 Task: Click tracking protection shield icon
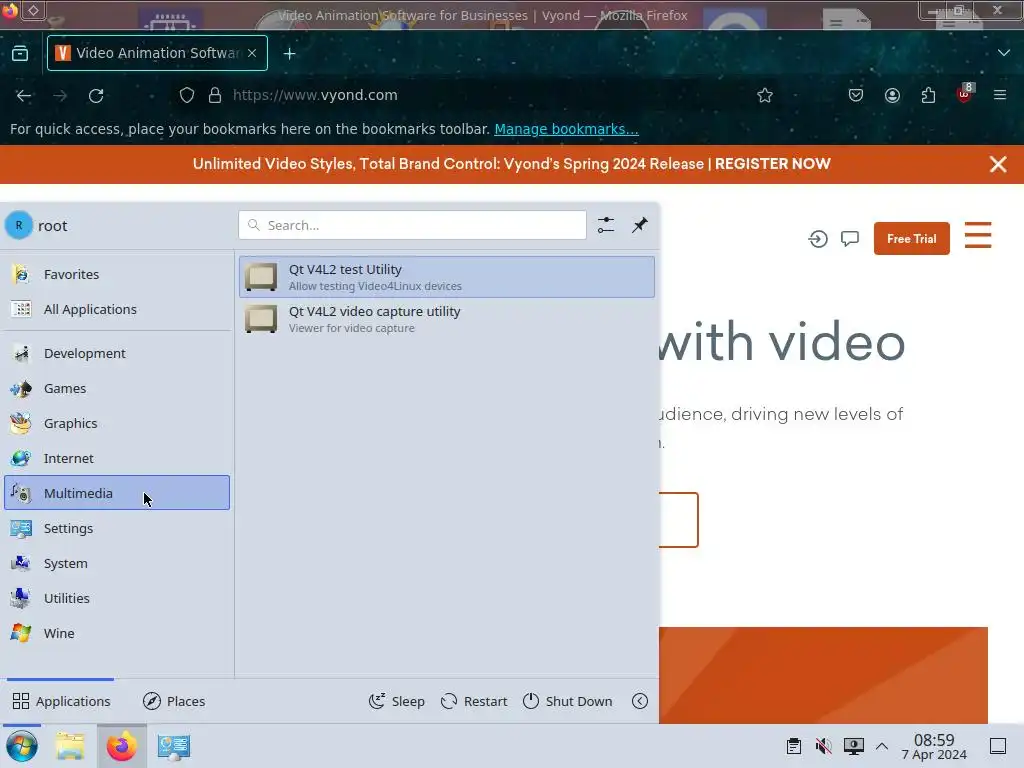[x=187, y=95]
